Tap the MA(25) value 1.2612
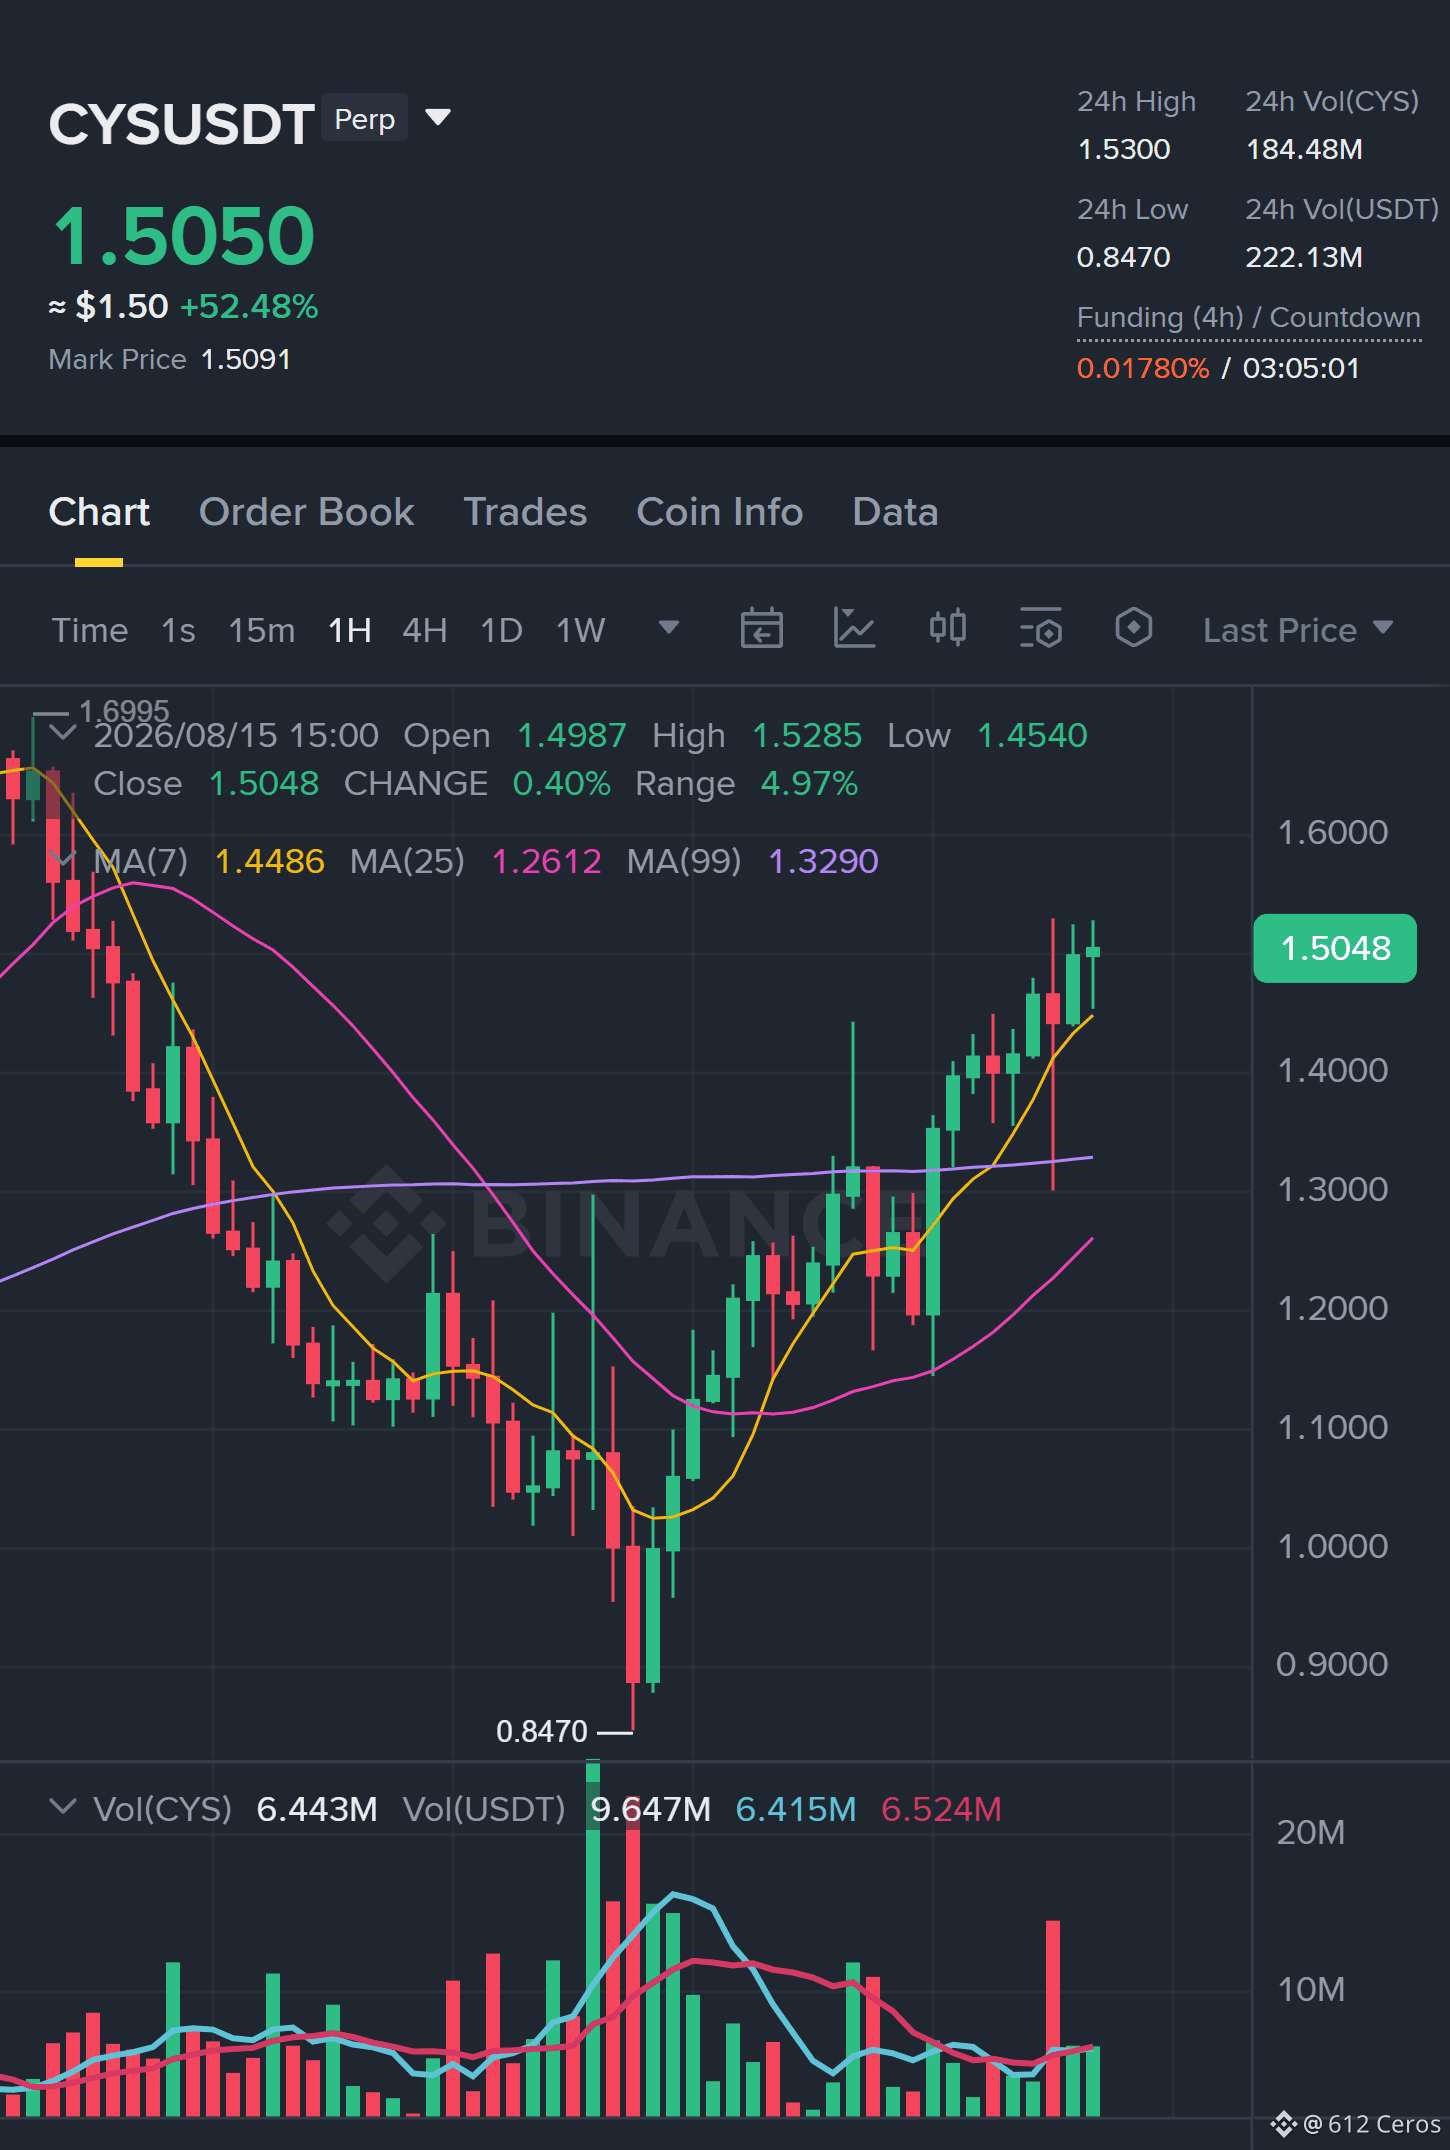Image resolution: width=1450 pixels, height=2150 pixels. (x=547, y=861)
